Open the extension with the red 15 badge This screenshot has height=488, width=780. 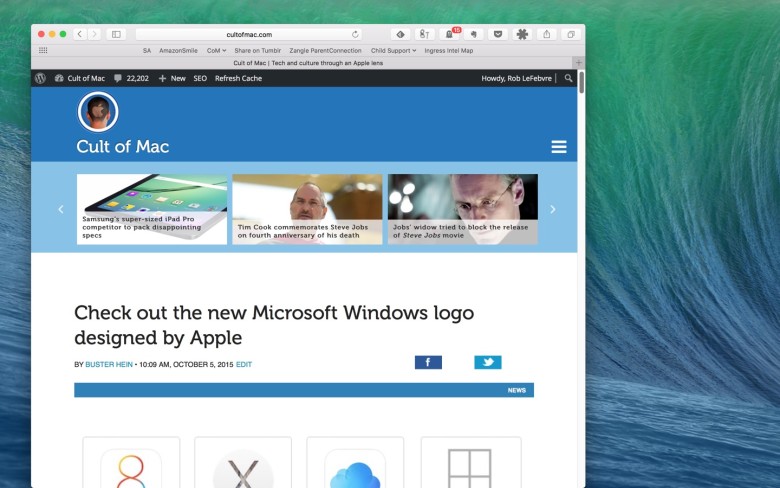450,34
